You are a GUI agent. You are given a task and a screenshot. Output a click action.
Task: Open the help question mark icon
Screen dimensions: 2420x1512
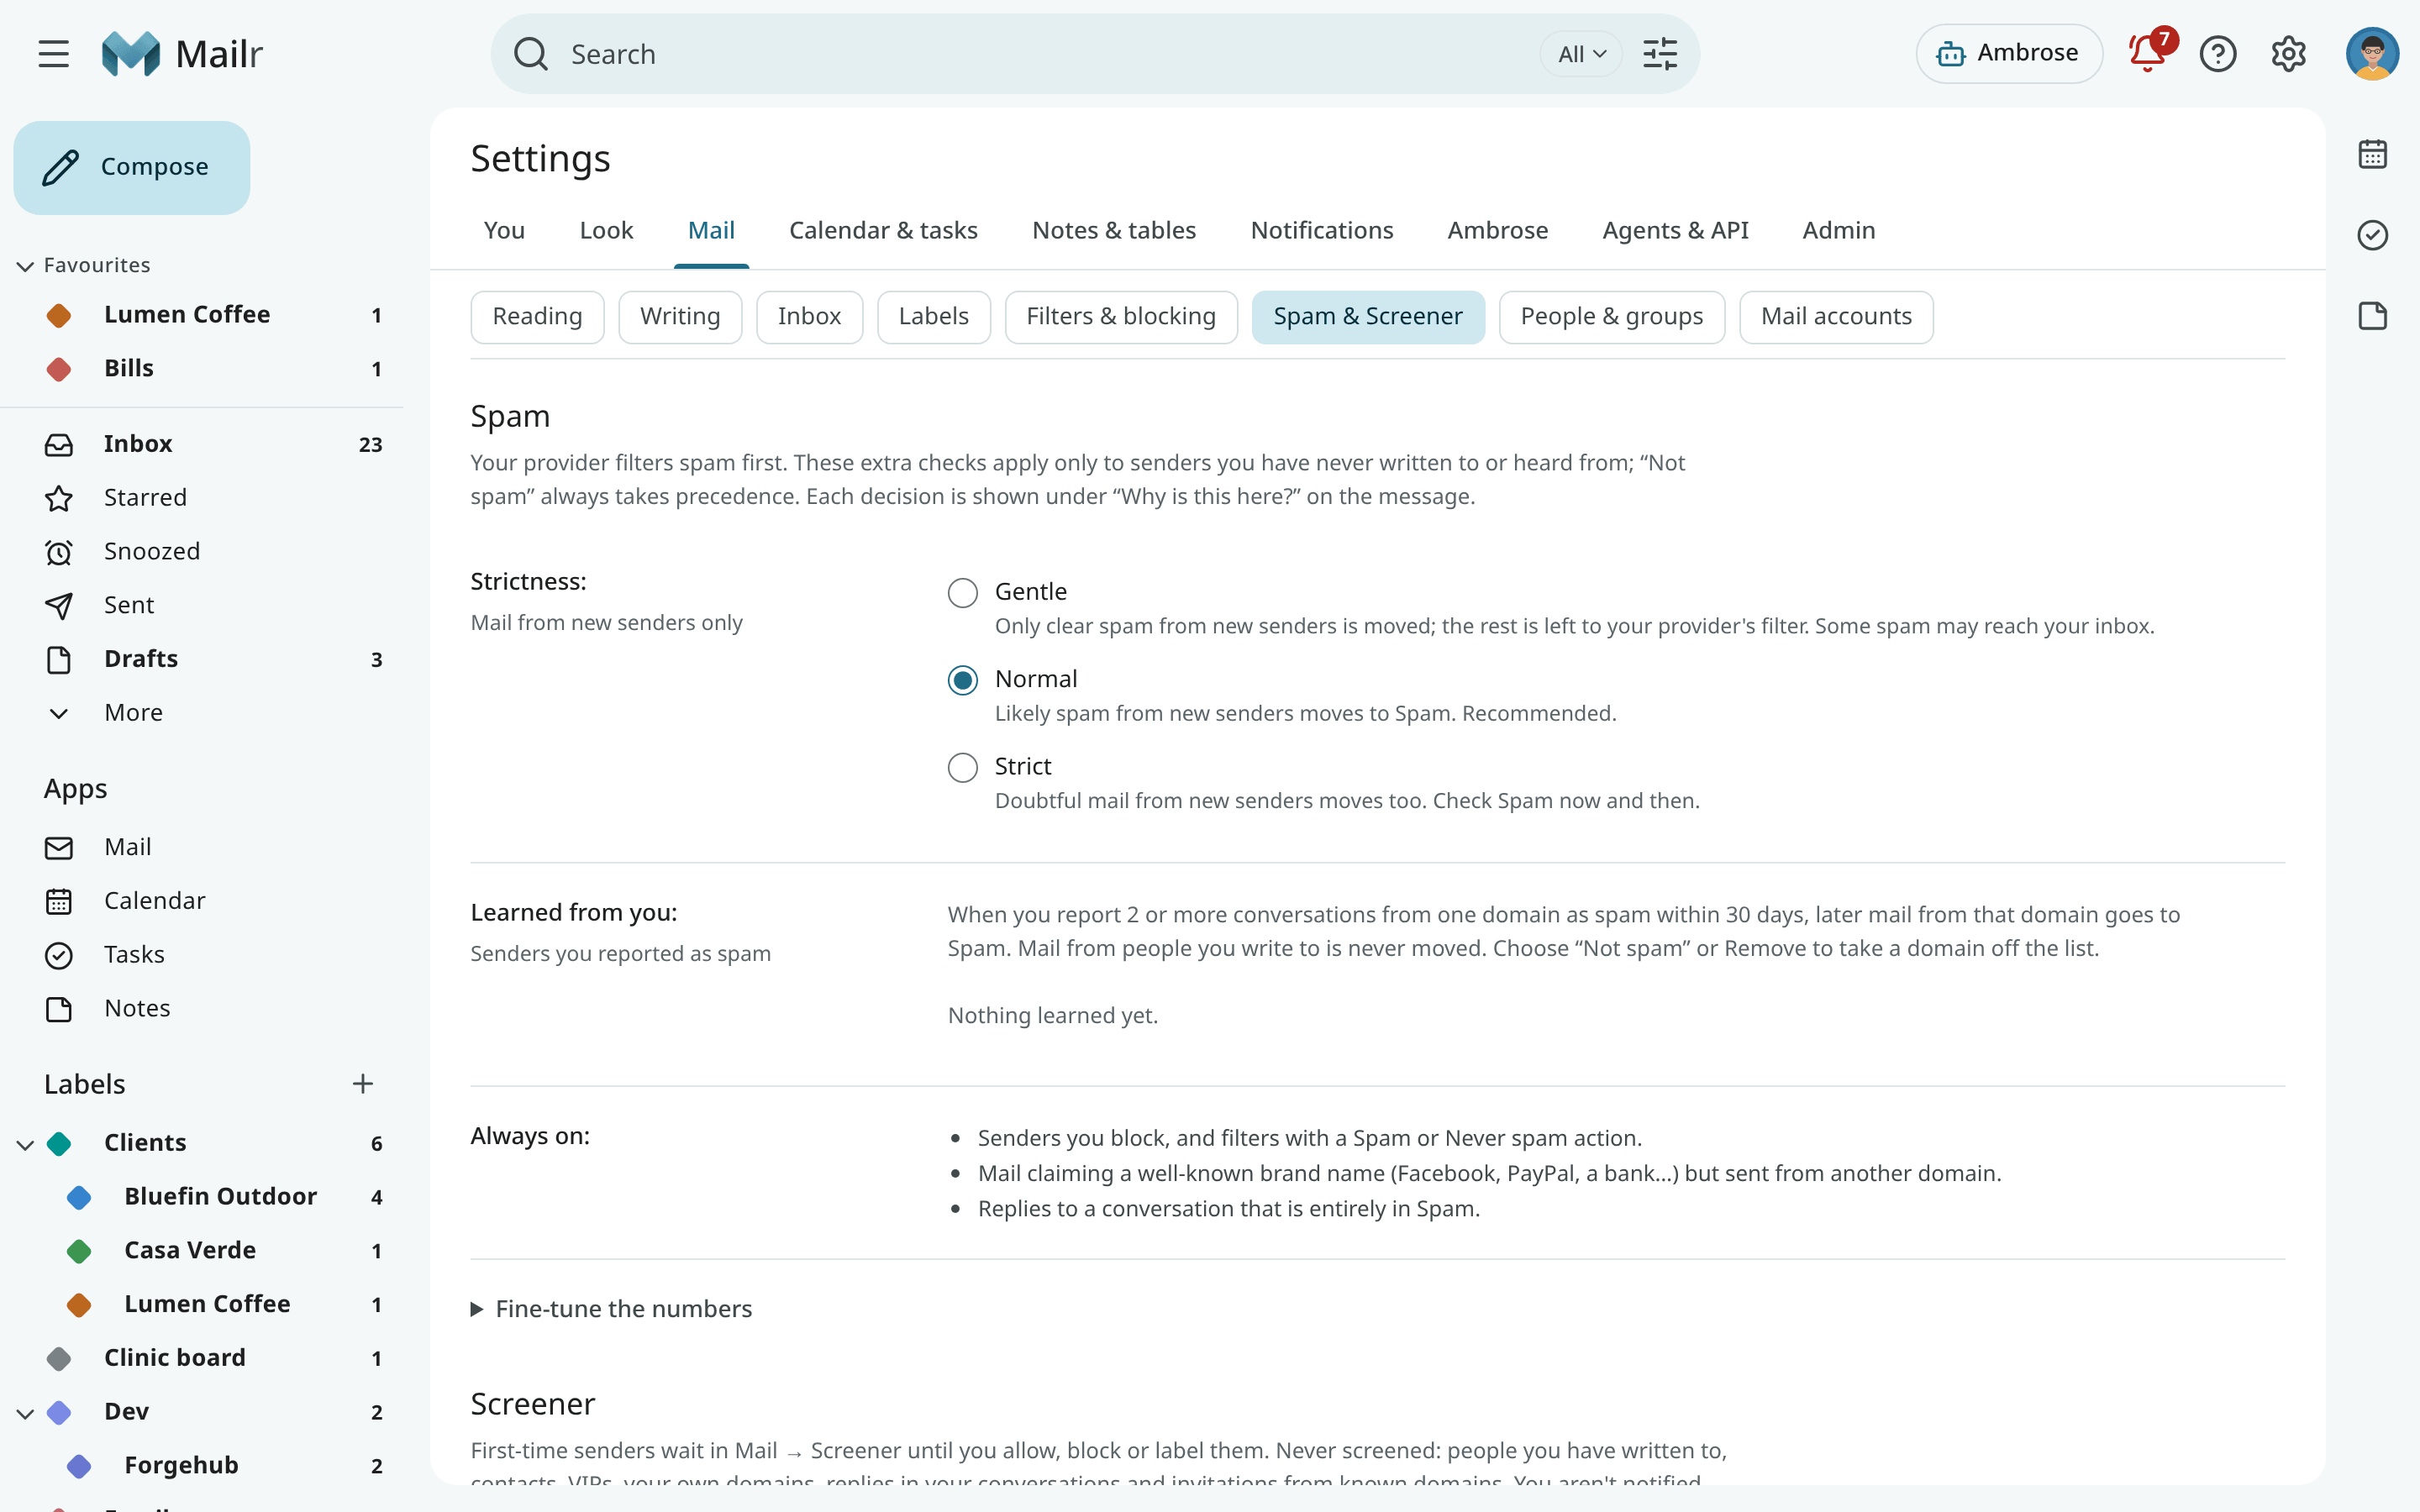(2218, 54)
